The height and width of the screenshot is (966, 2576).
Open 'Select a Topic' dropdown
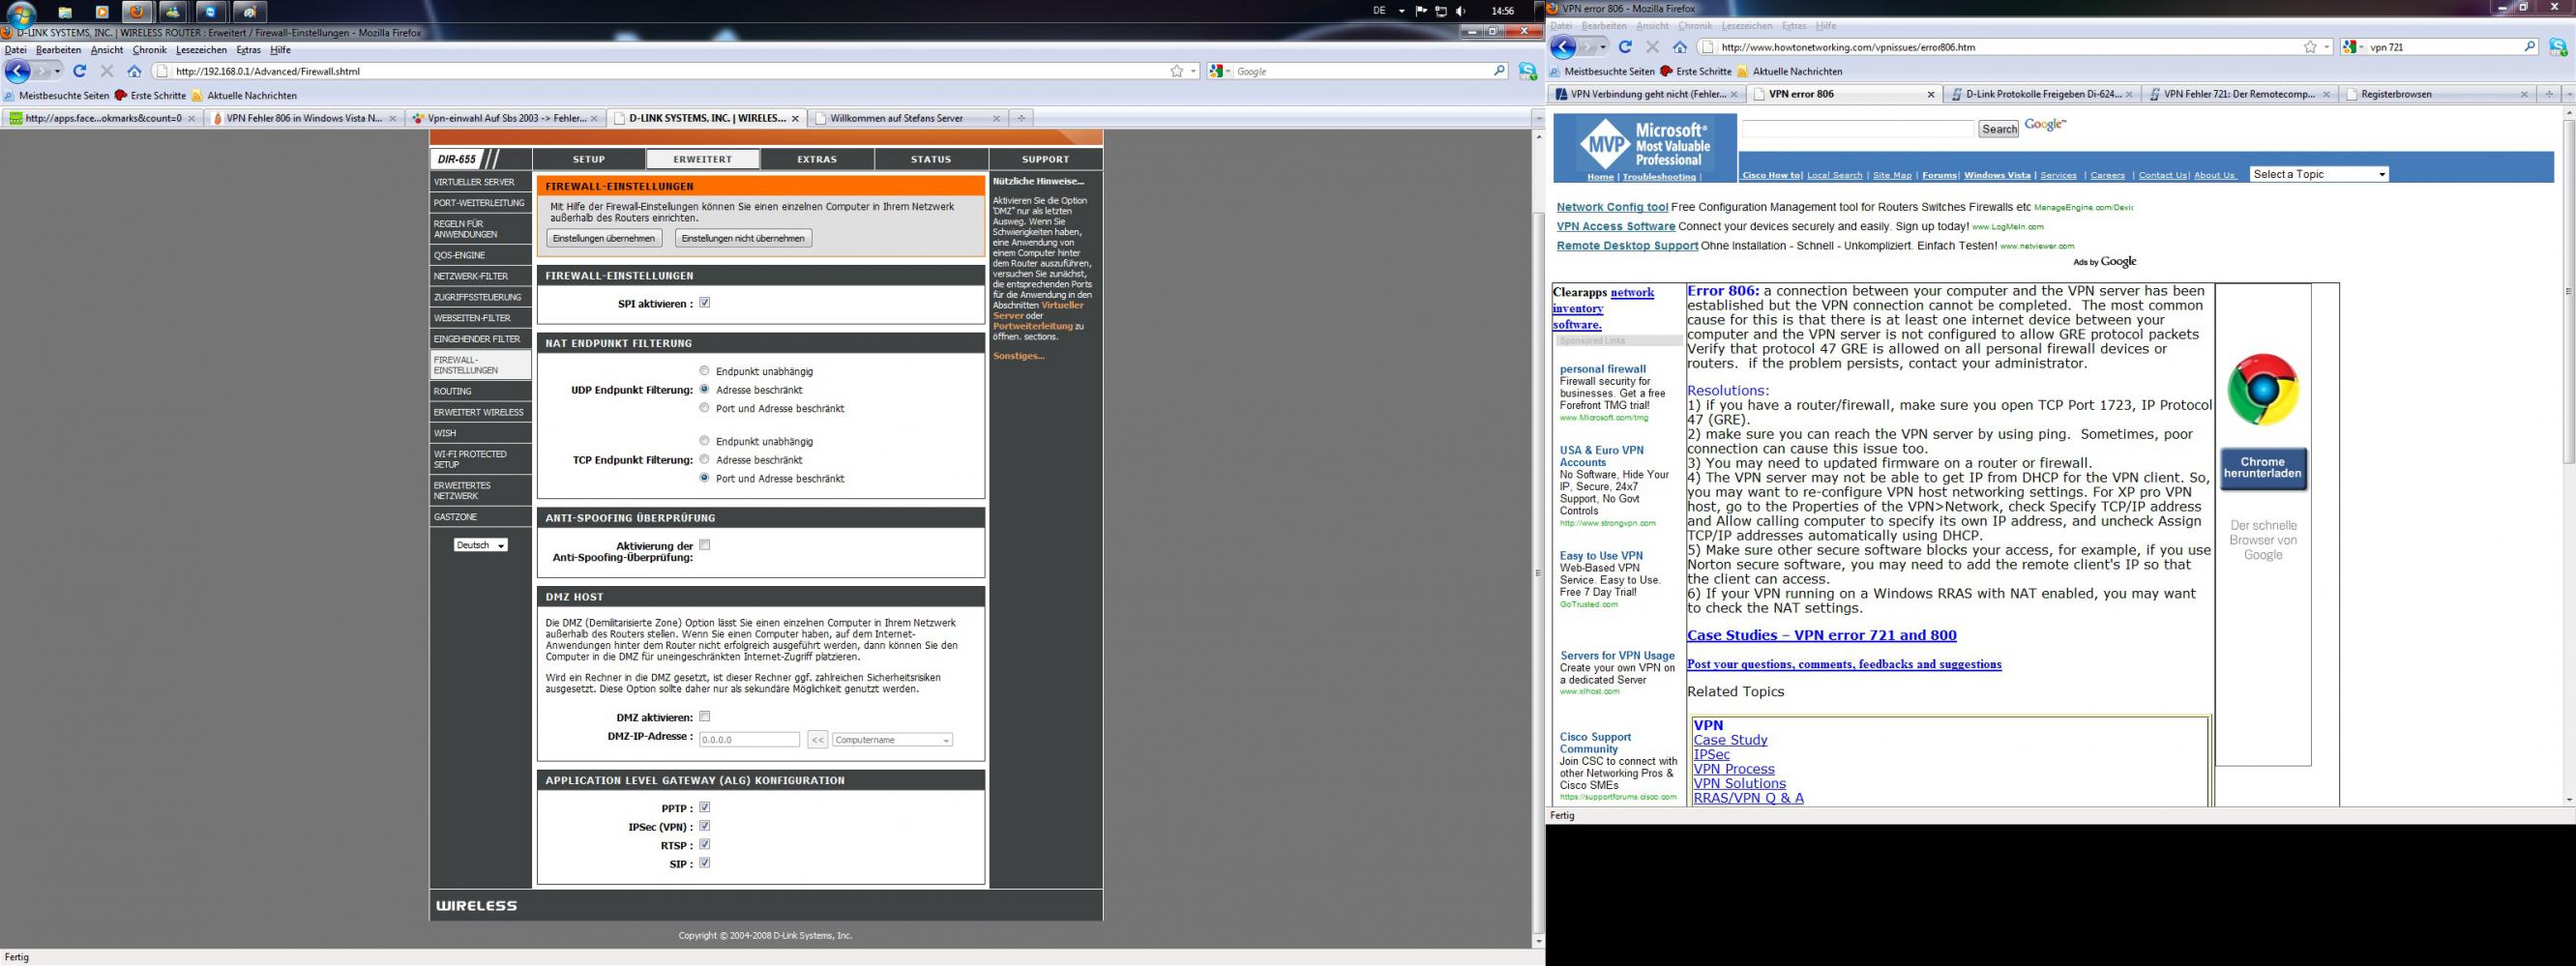(2319, 174)
